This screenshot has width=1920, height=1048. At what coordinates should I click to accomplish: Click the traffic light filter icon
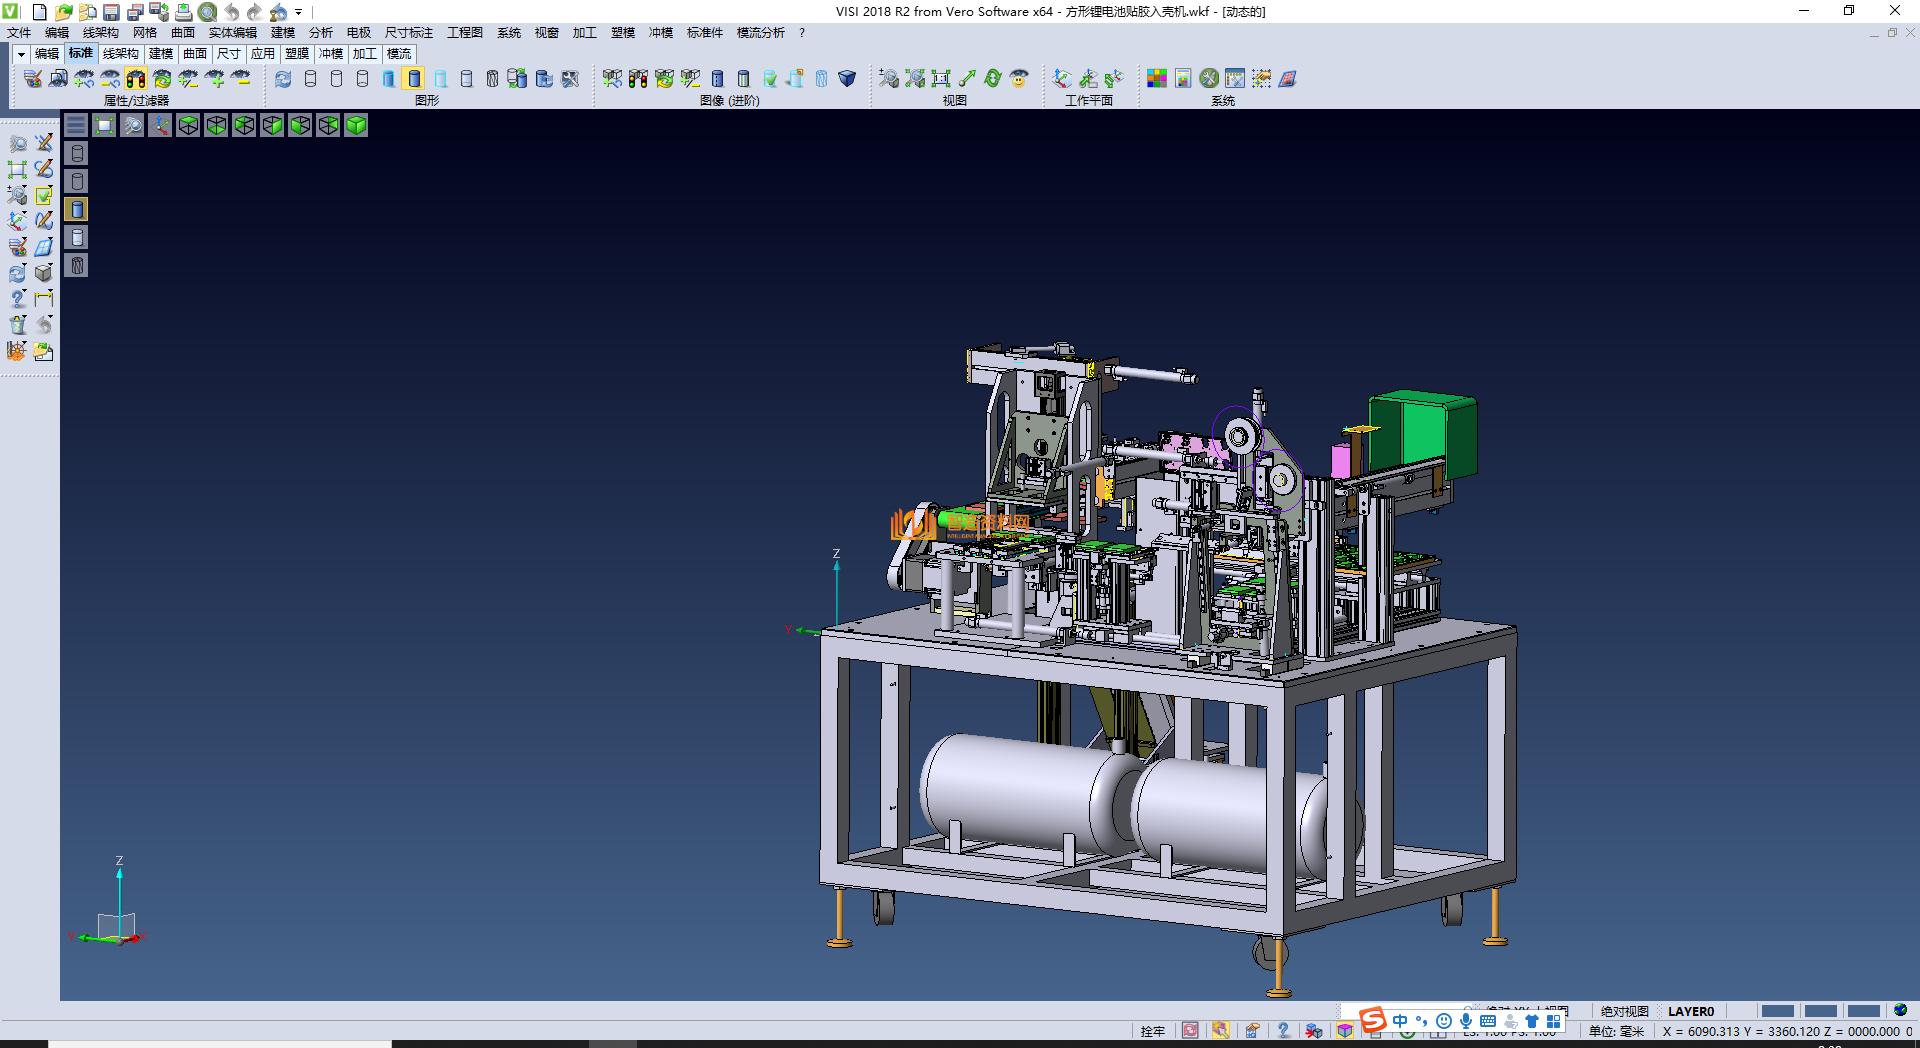136,79
